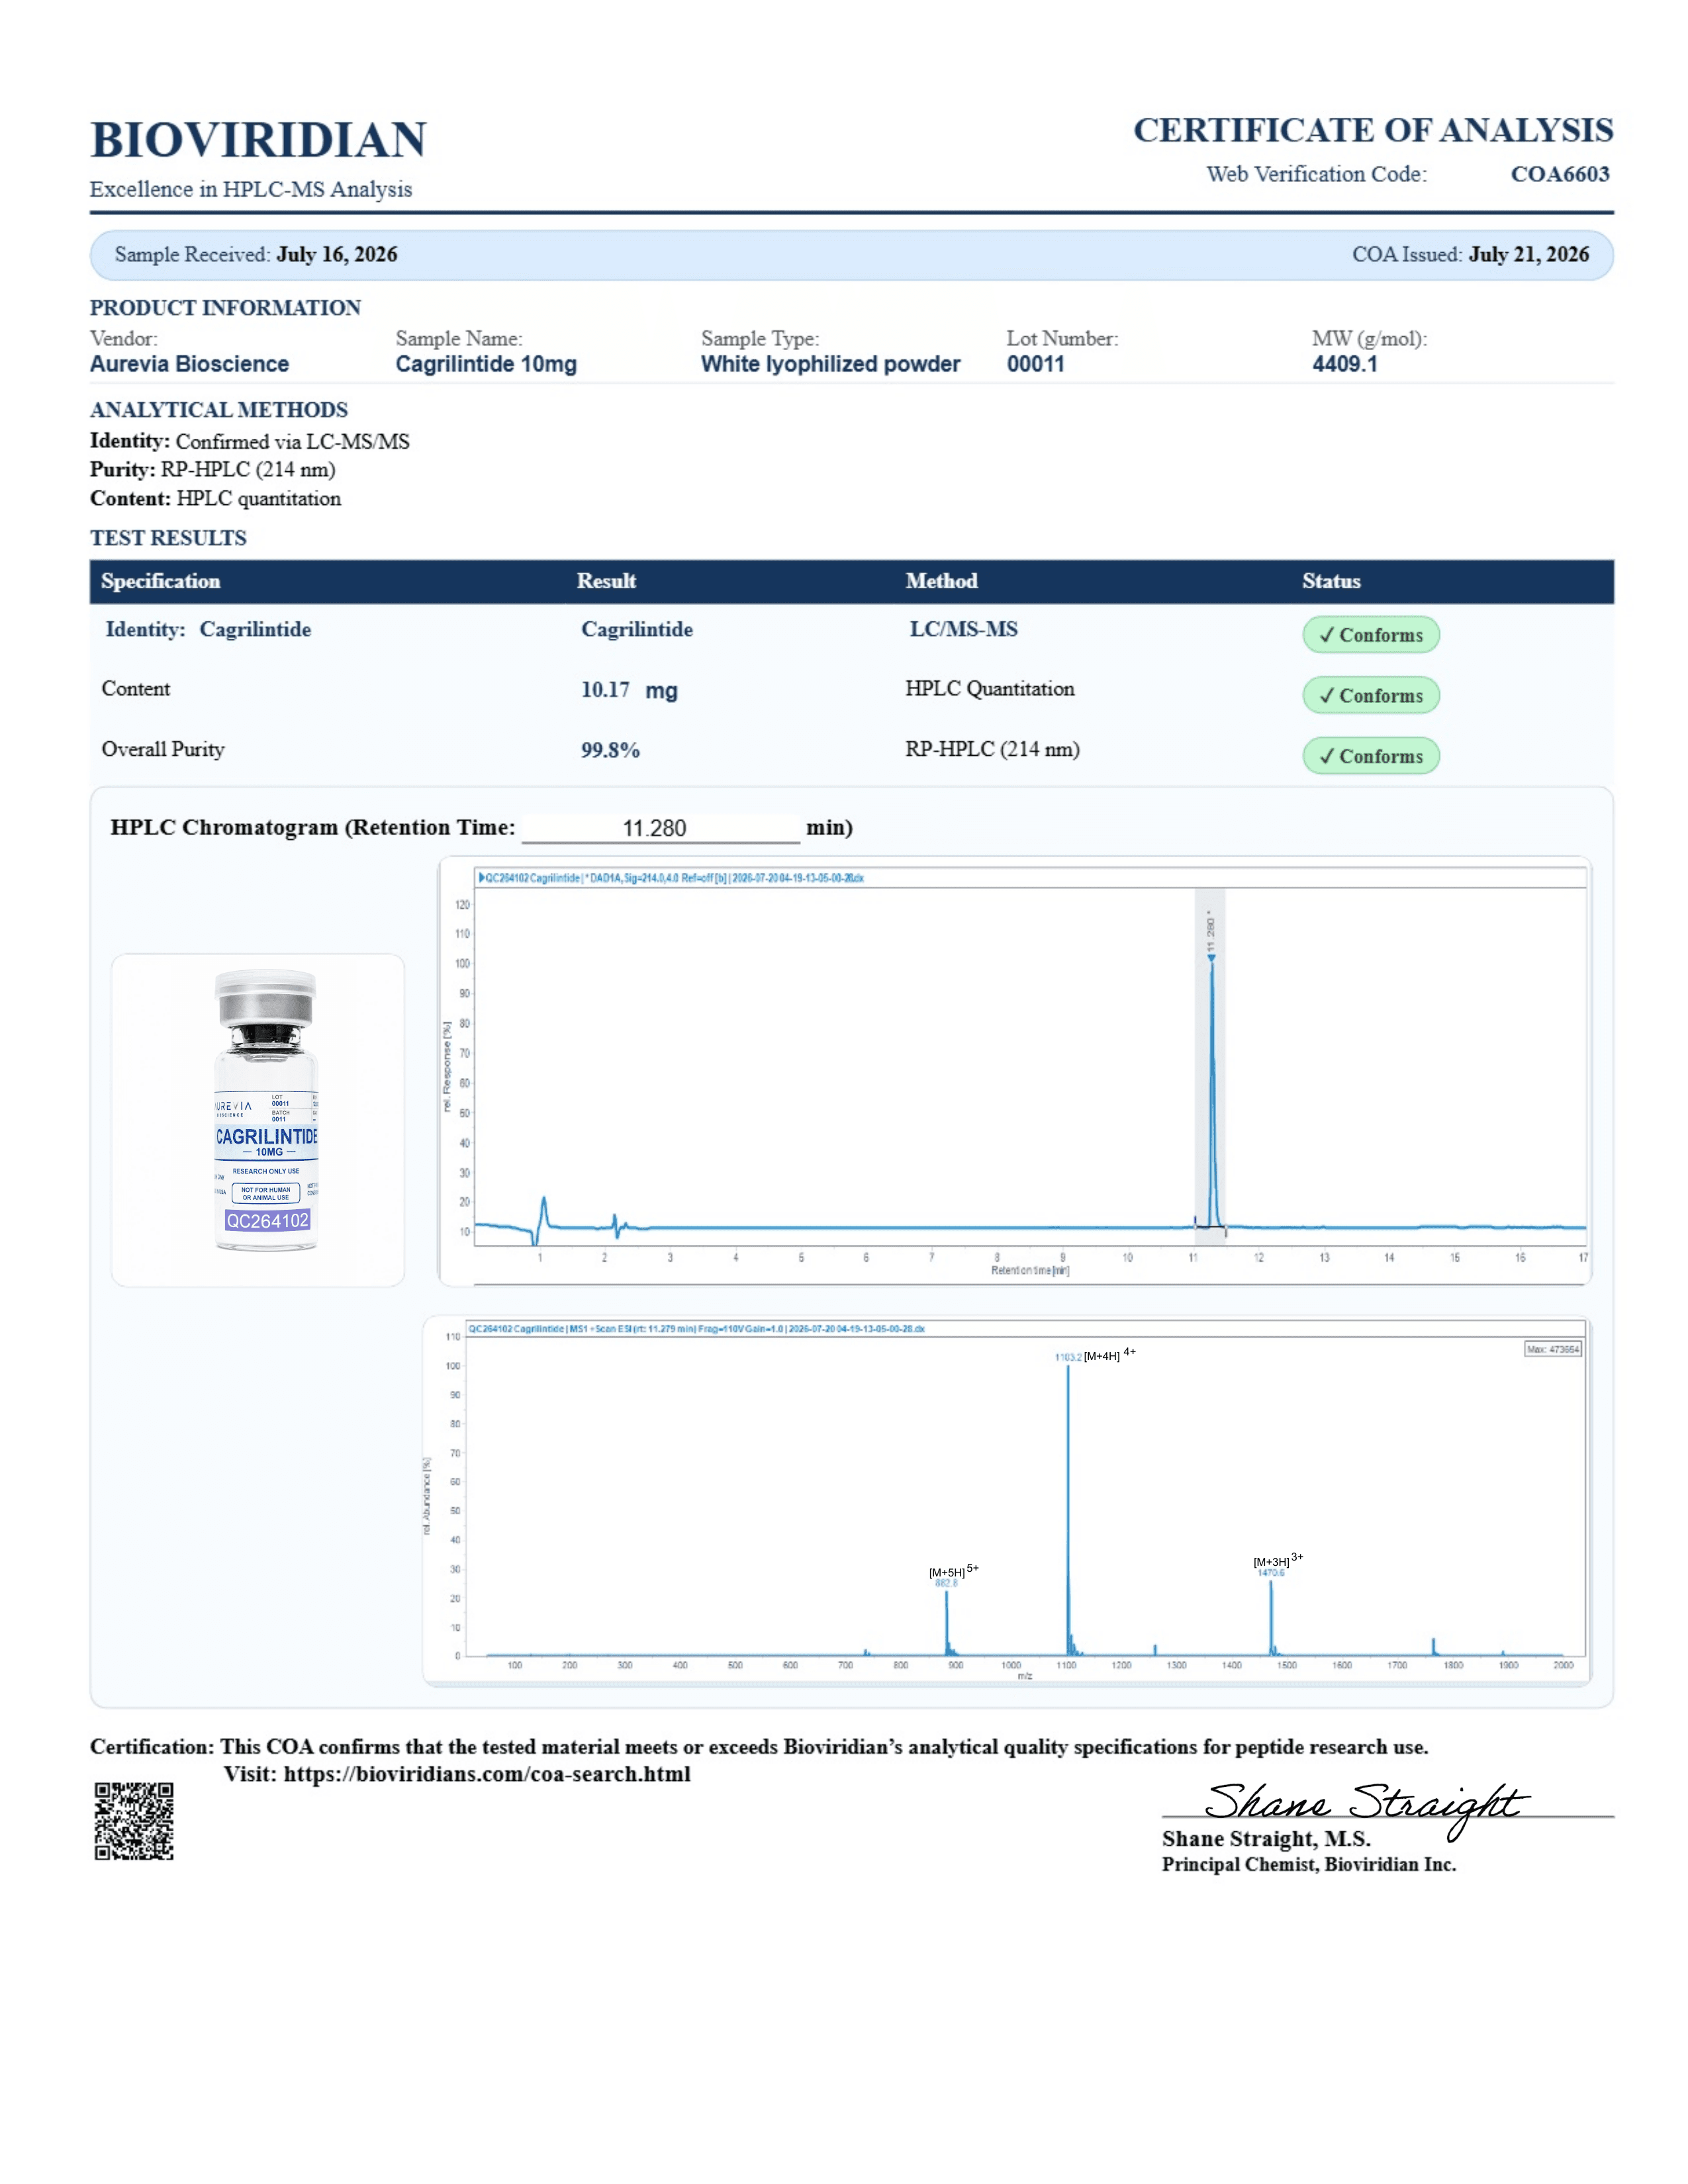
Task: Select the Cagrilintide result in the Identity row
Action: click(x=637, y=629)
